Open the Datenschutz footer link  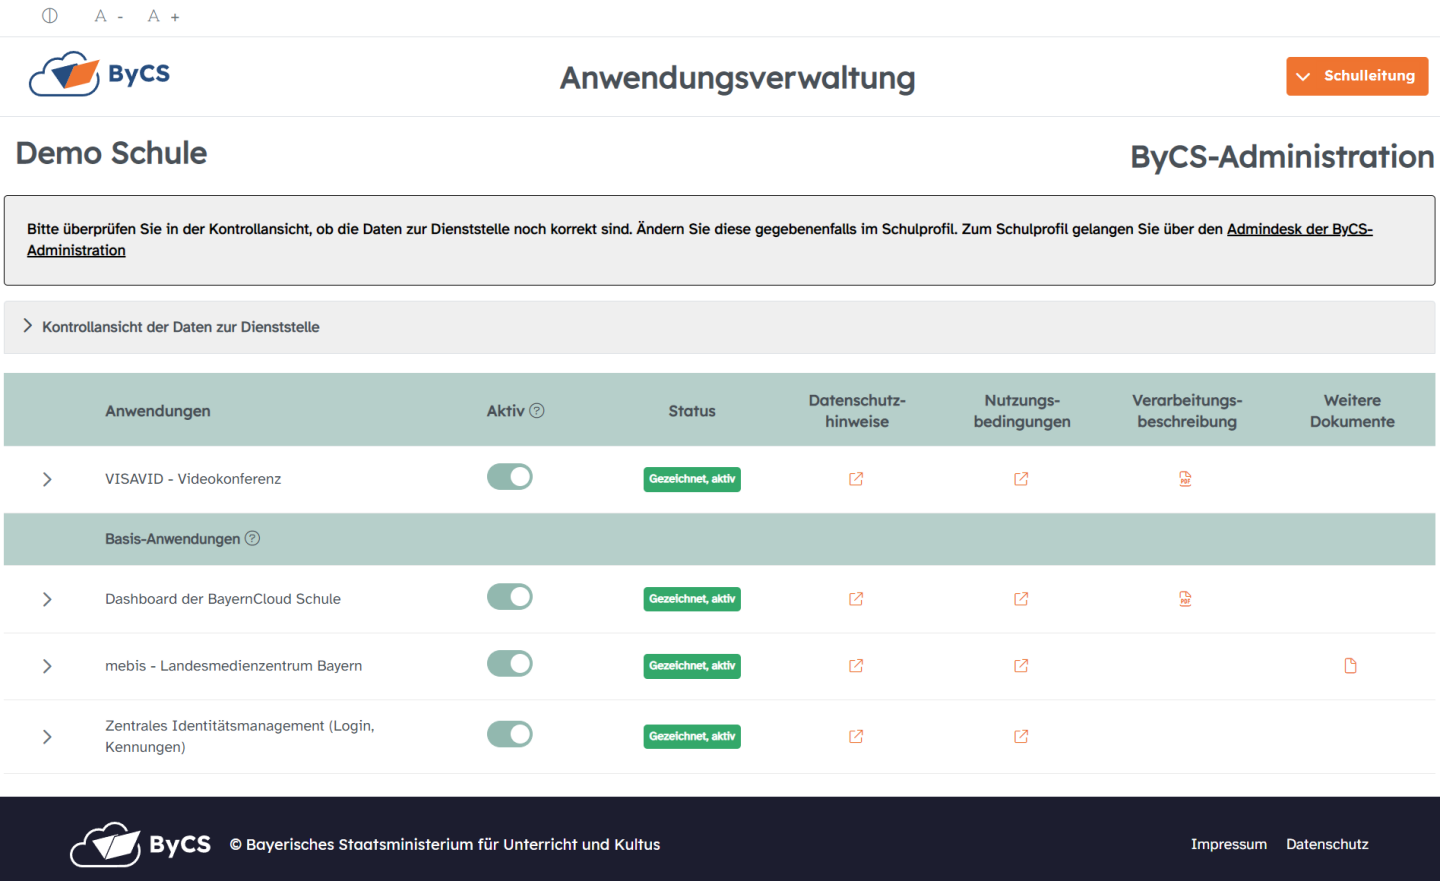(x=1327, y=844)
